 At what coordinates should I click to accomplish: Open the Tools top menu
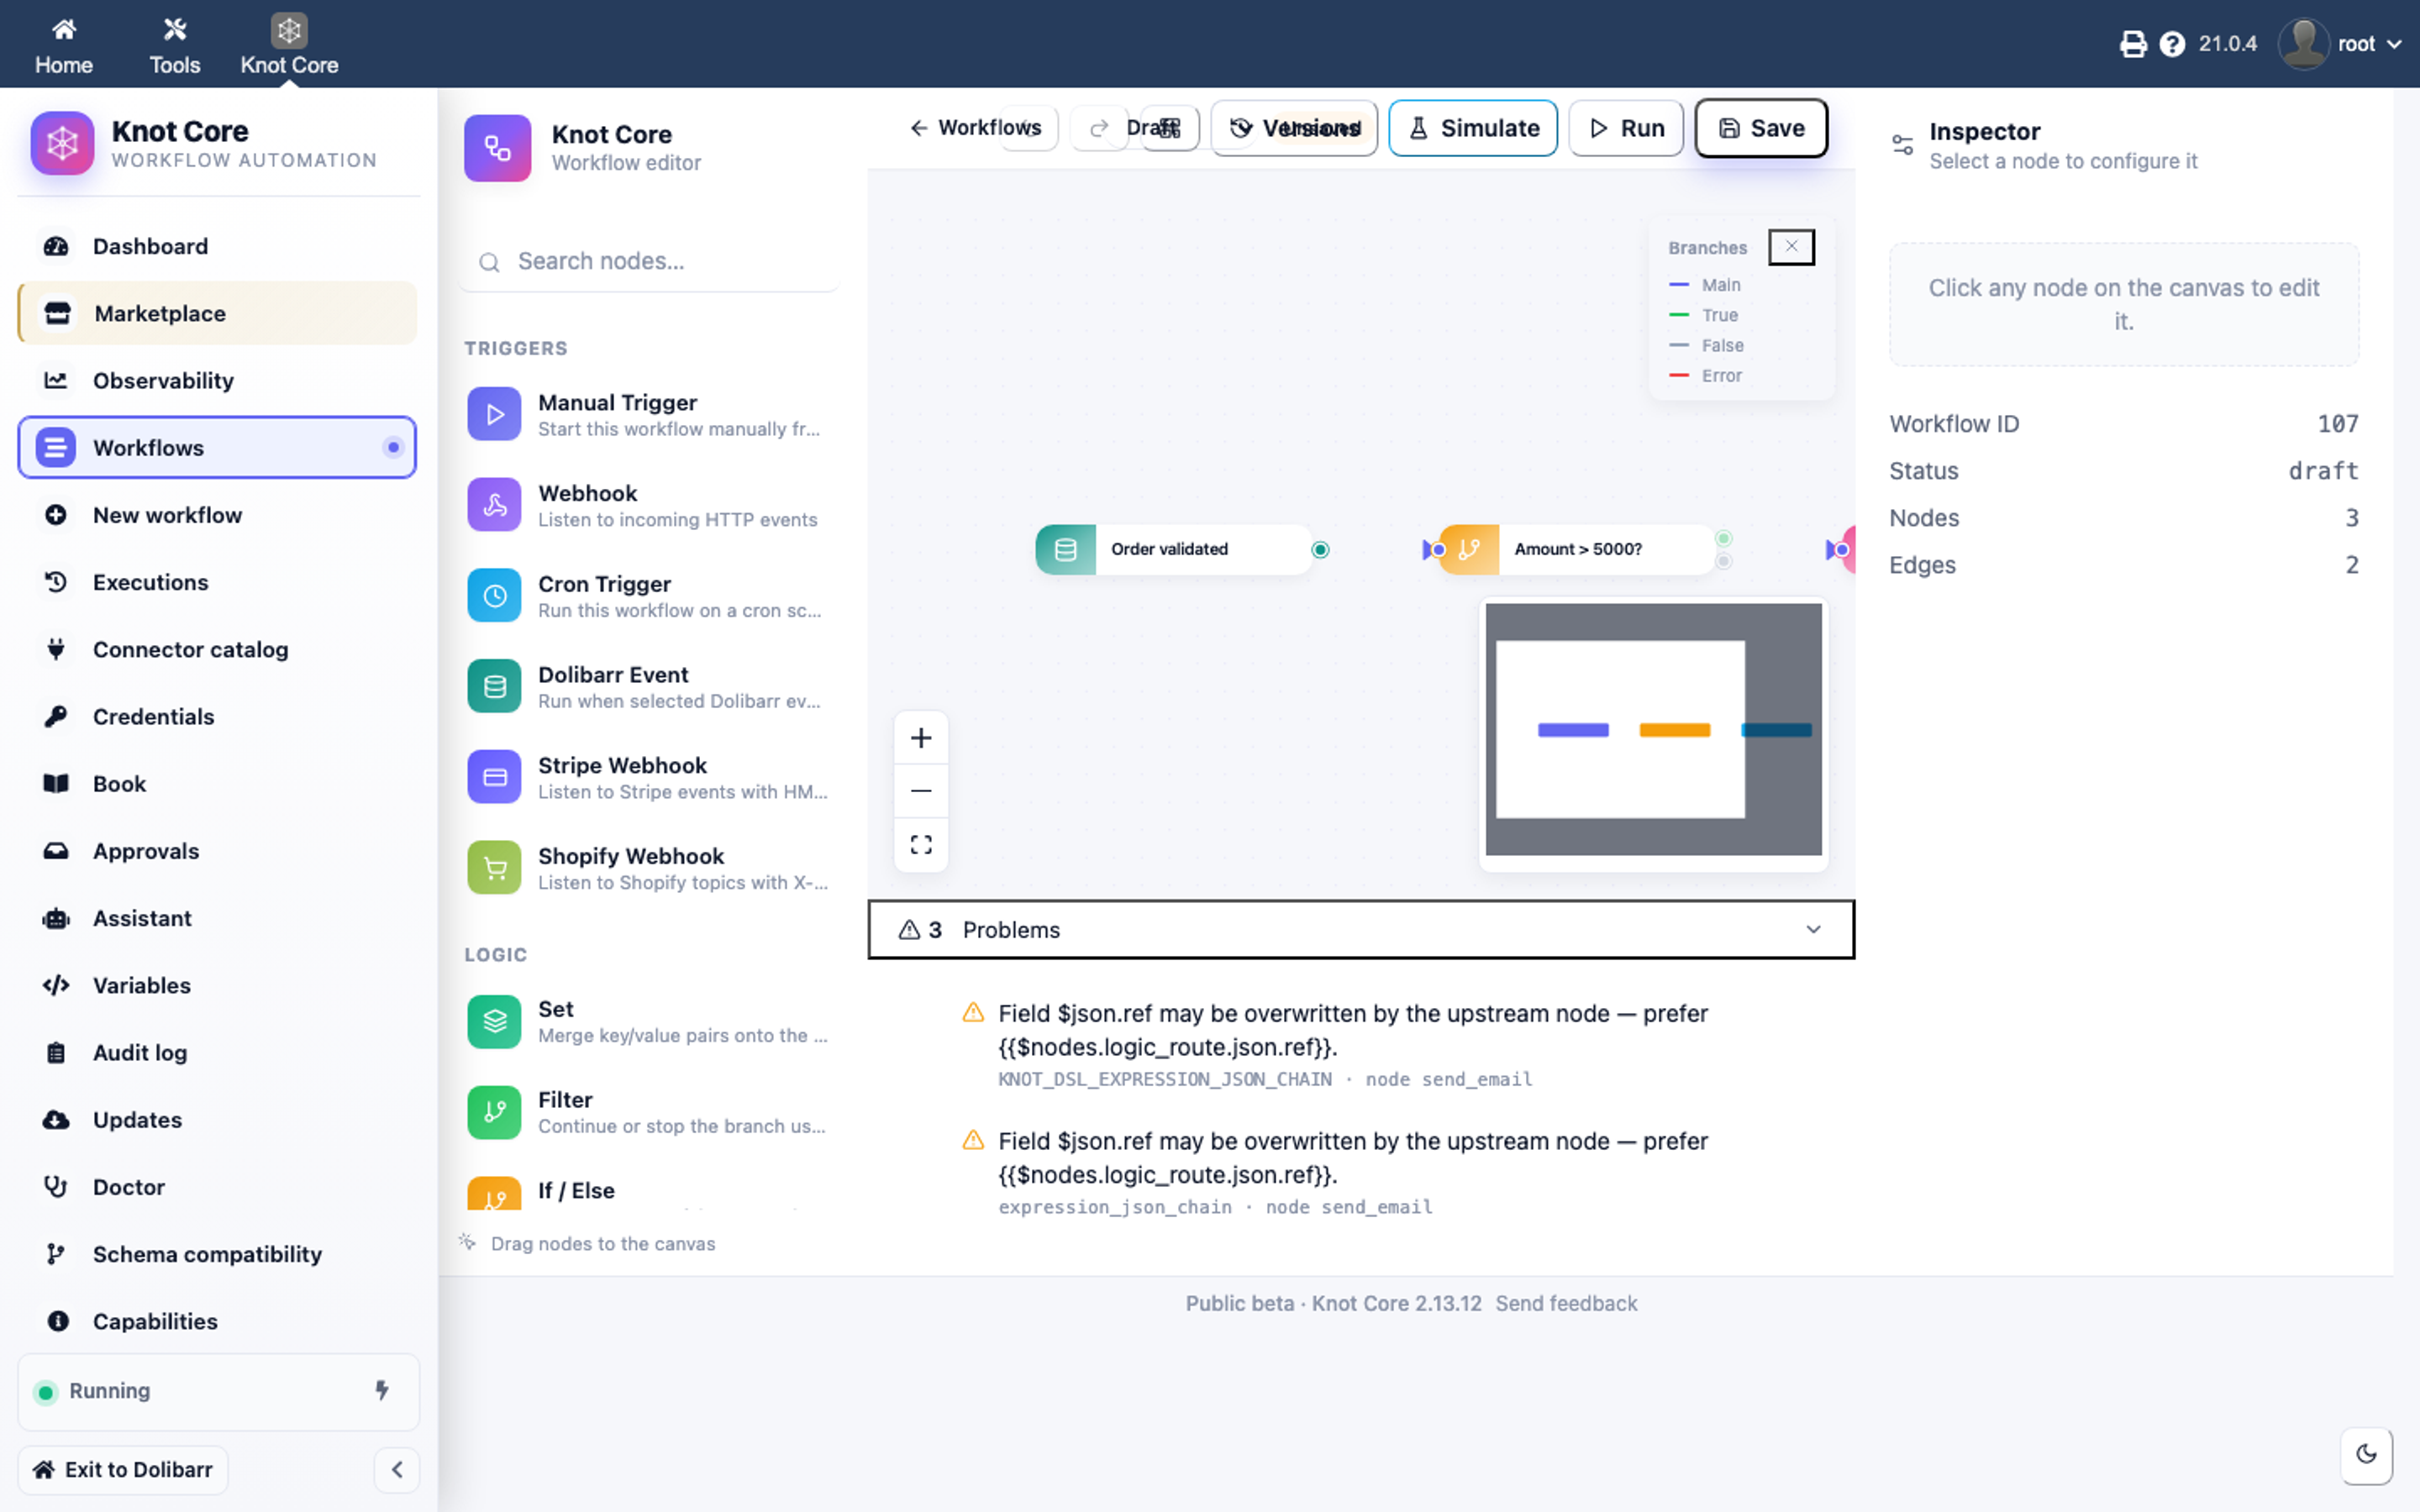click(175, 45)
